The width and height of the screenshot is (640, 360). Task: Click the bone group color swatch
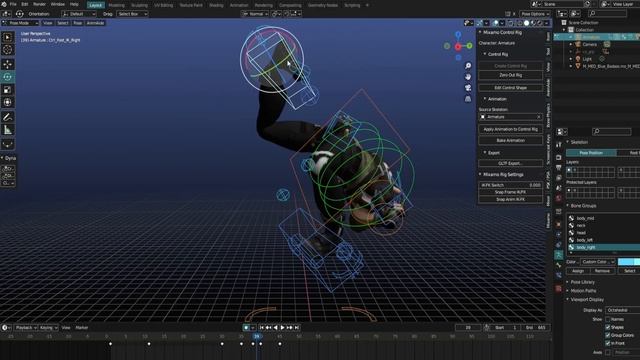tap(629, 262)
